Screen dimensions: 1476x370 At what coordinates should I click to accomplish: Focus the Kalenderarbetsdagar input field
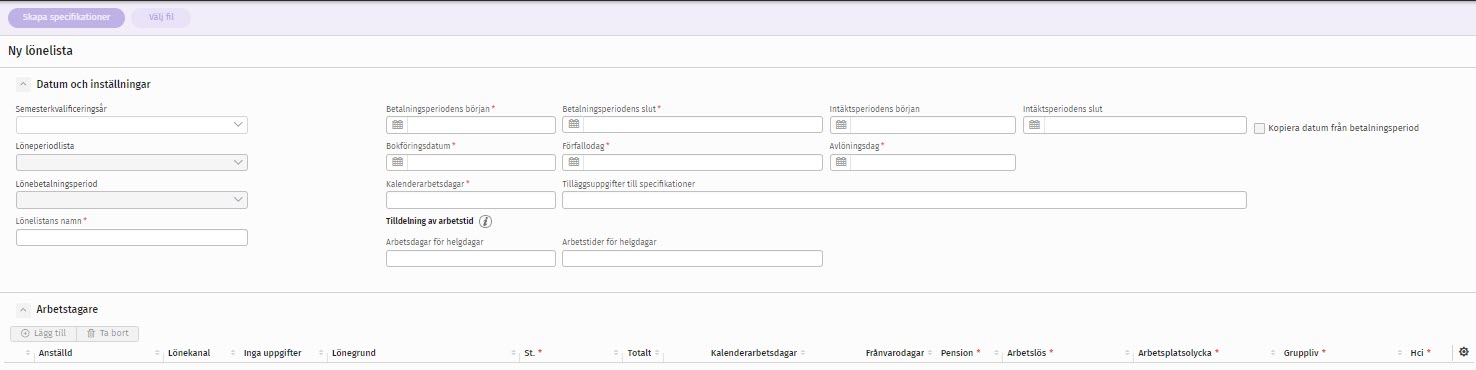pyautogui.click(x=471, y=200)
